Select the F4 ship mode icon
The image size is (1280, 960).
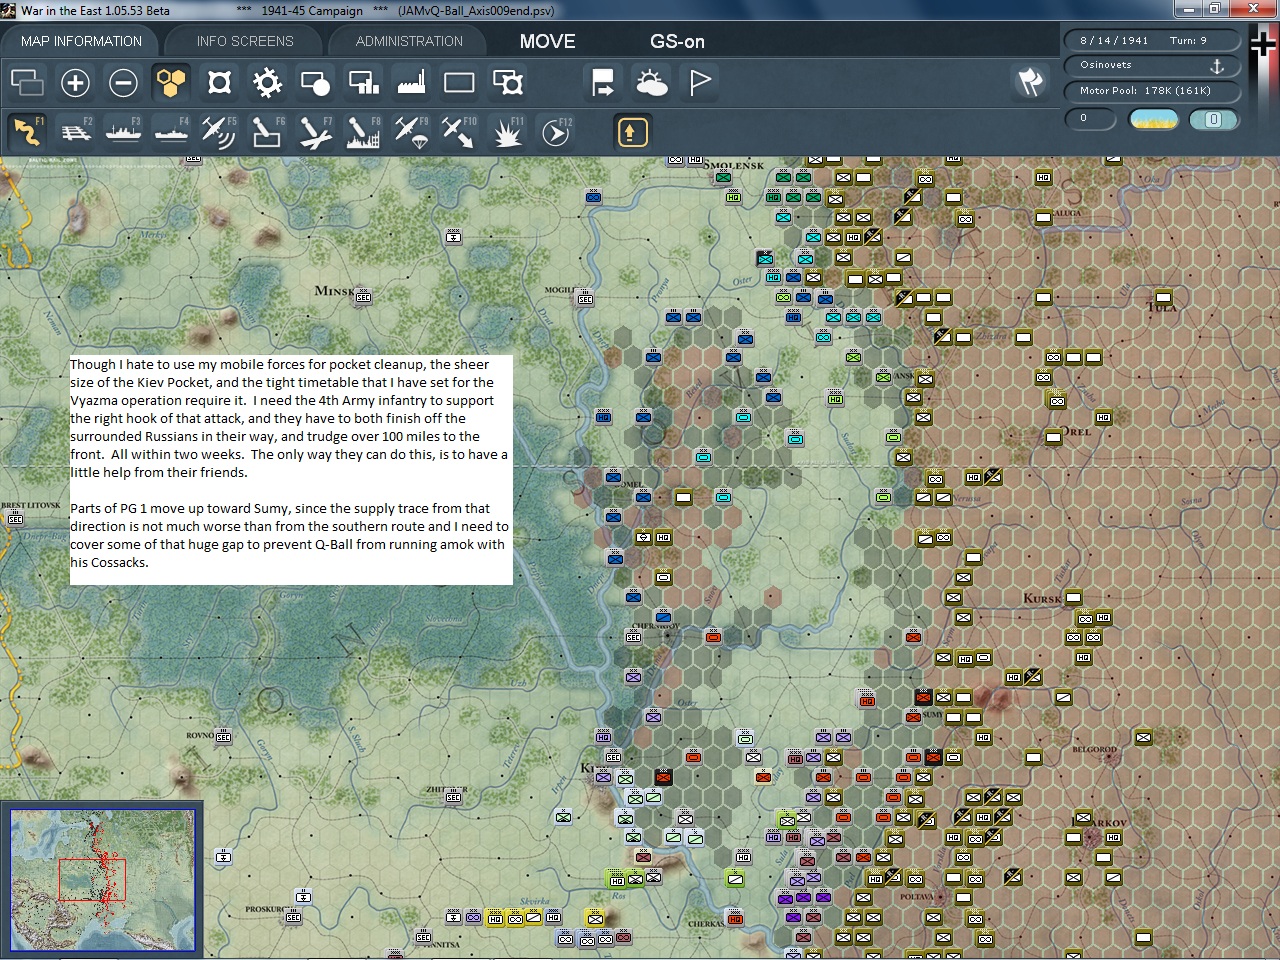pos(171,132)
